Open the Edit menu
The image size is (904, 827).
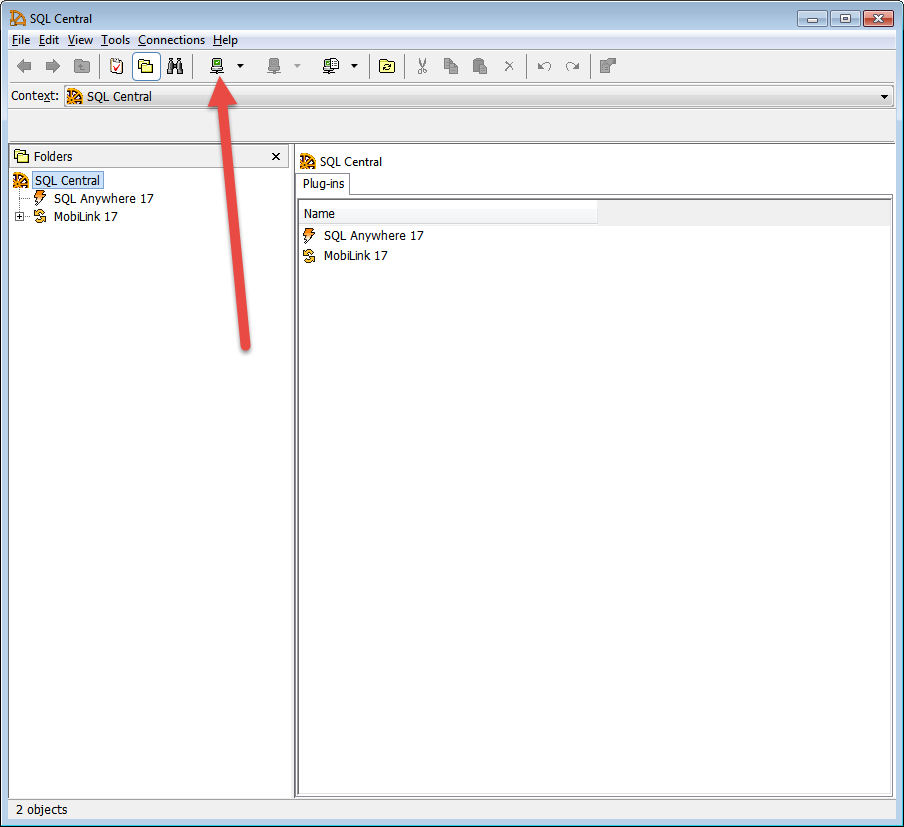(49, 40)
